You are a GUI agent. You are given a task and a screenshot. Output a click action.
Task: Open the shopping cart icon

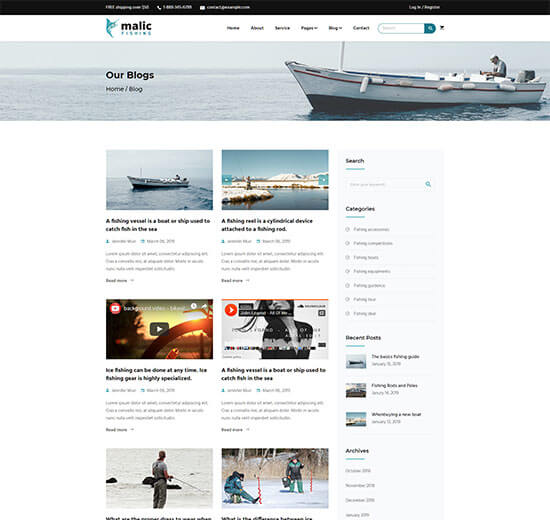(442, 28)
